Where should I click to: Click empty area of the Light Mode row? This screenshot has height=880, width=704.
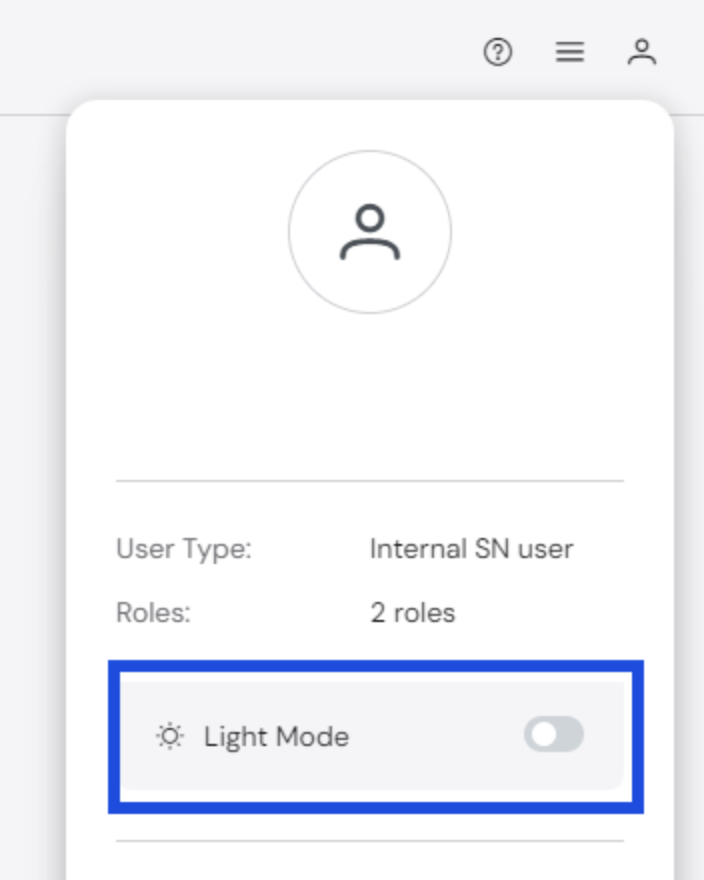coord(436,736)
